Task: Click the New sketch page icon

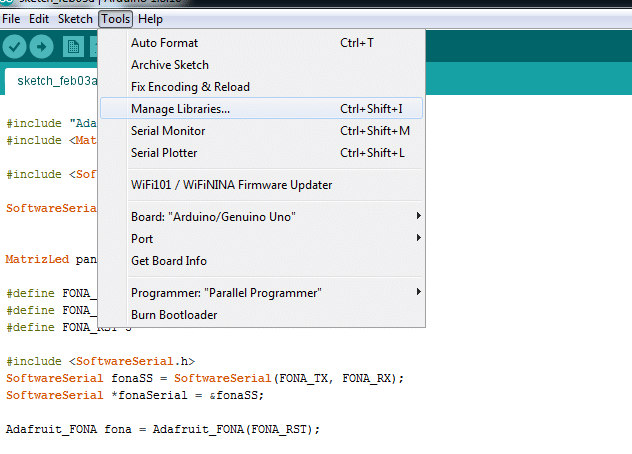Action: [x=73, y=47]
